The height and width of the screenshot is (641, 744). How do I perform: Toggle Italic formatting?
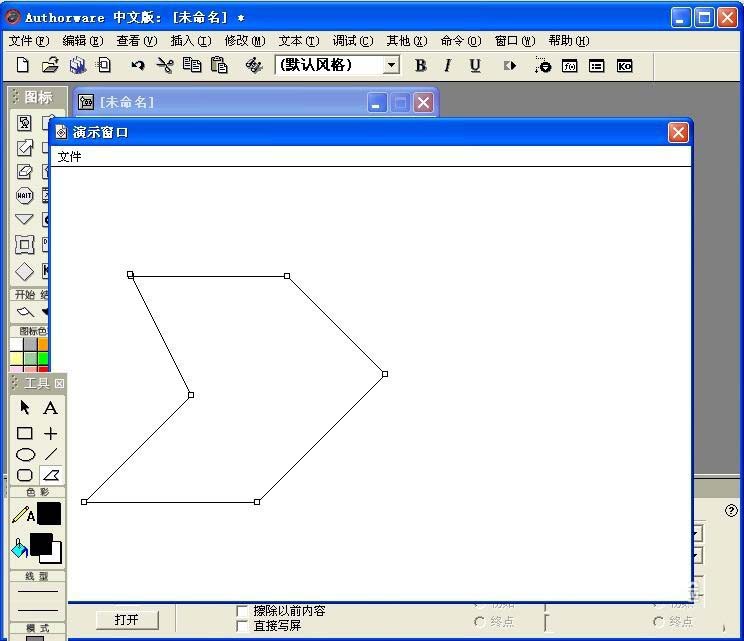pyautogui.click(x=447, y=65)
